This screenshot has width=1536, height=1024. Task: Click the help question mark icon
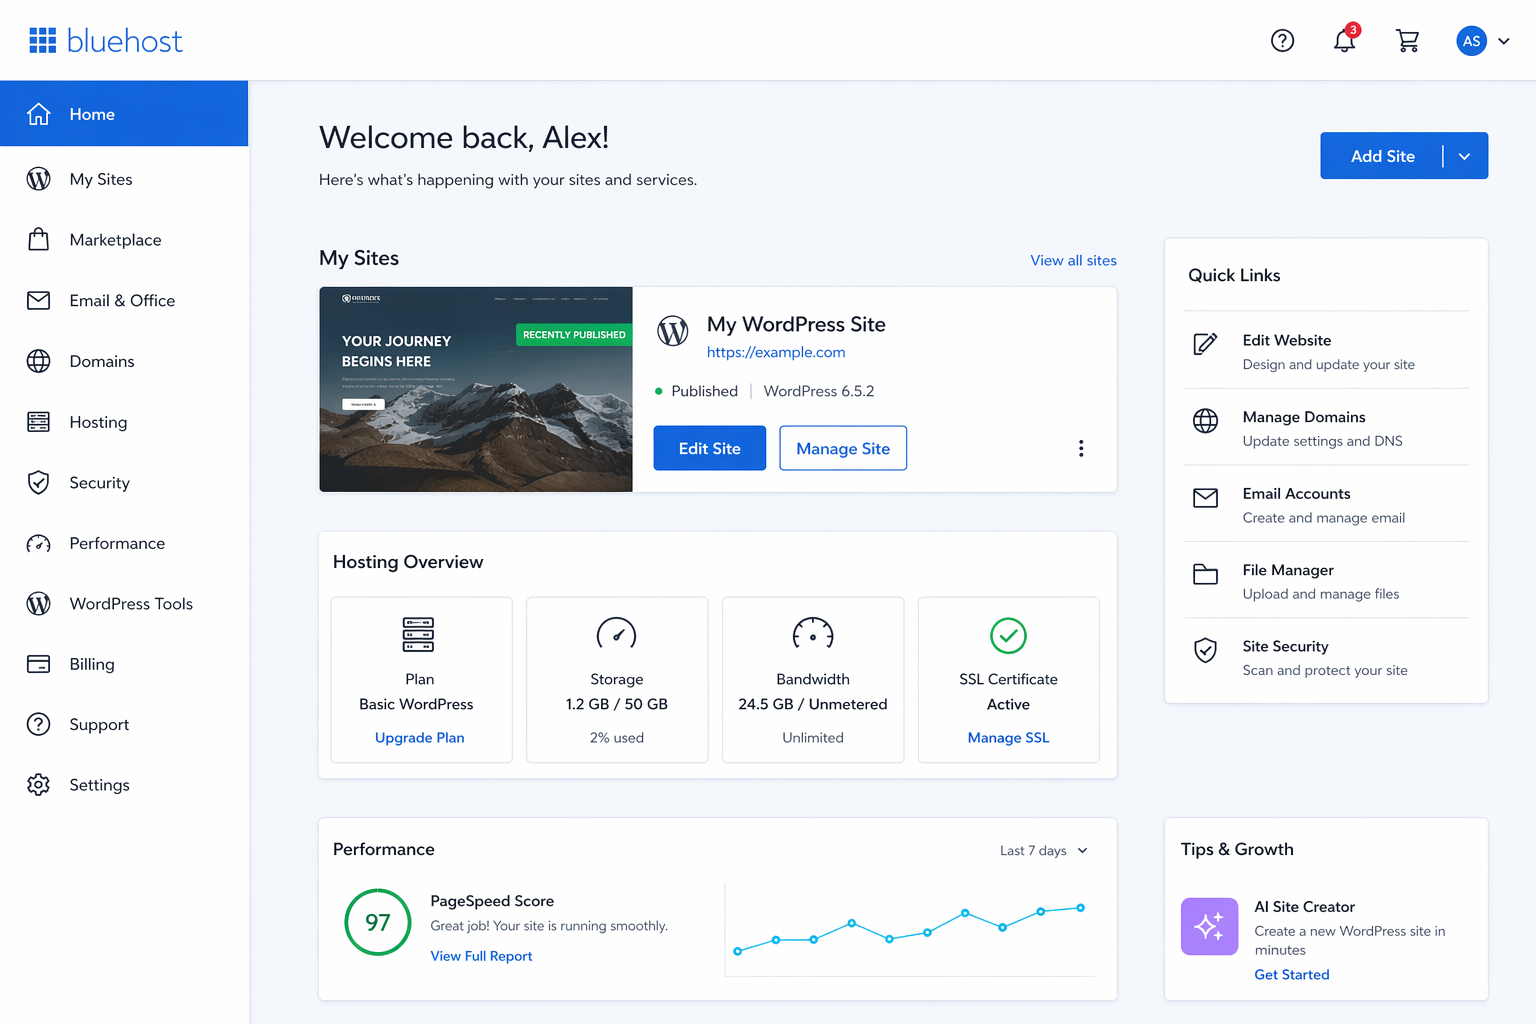click(1282, 40)
